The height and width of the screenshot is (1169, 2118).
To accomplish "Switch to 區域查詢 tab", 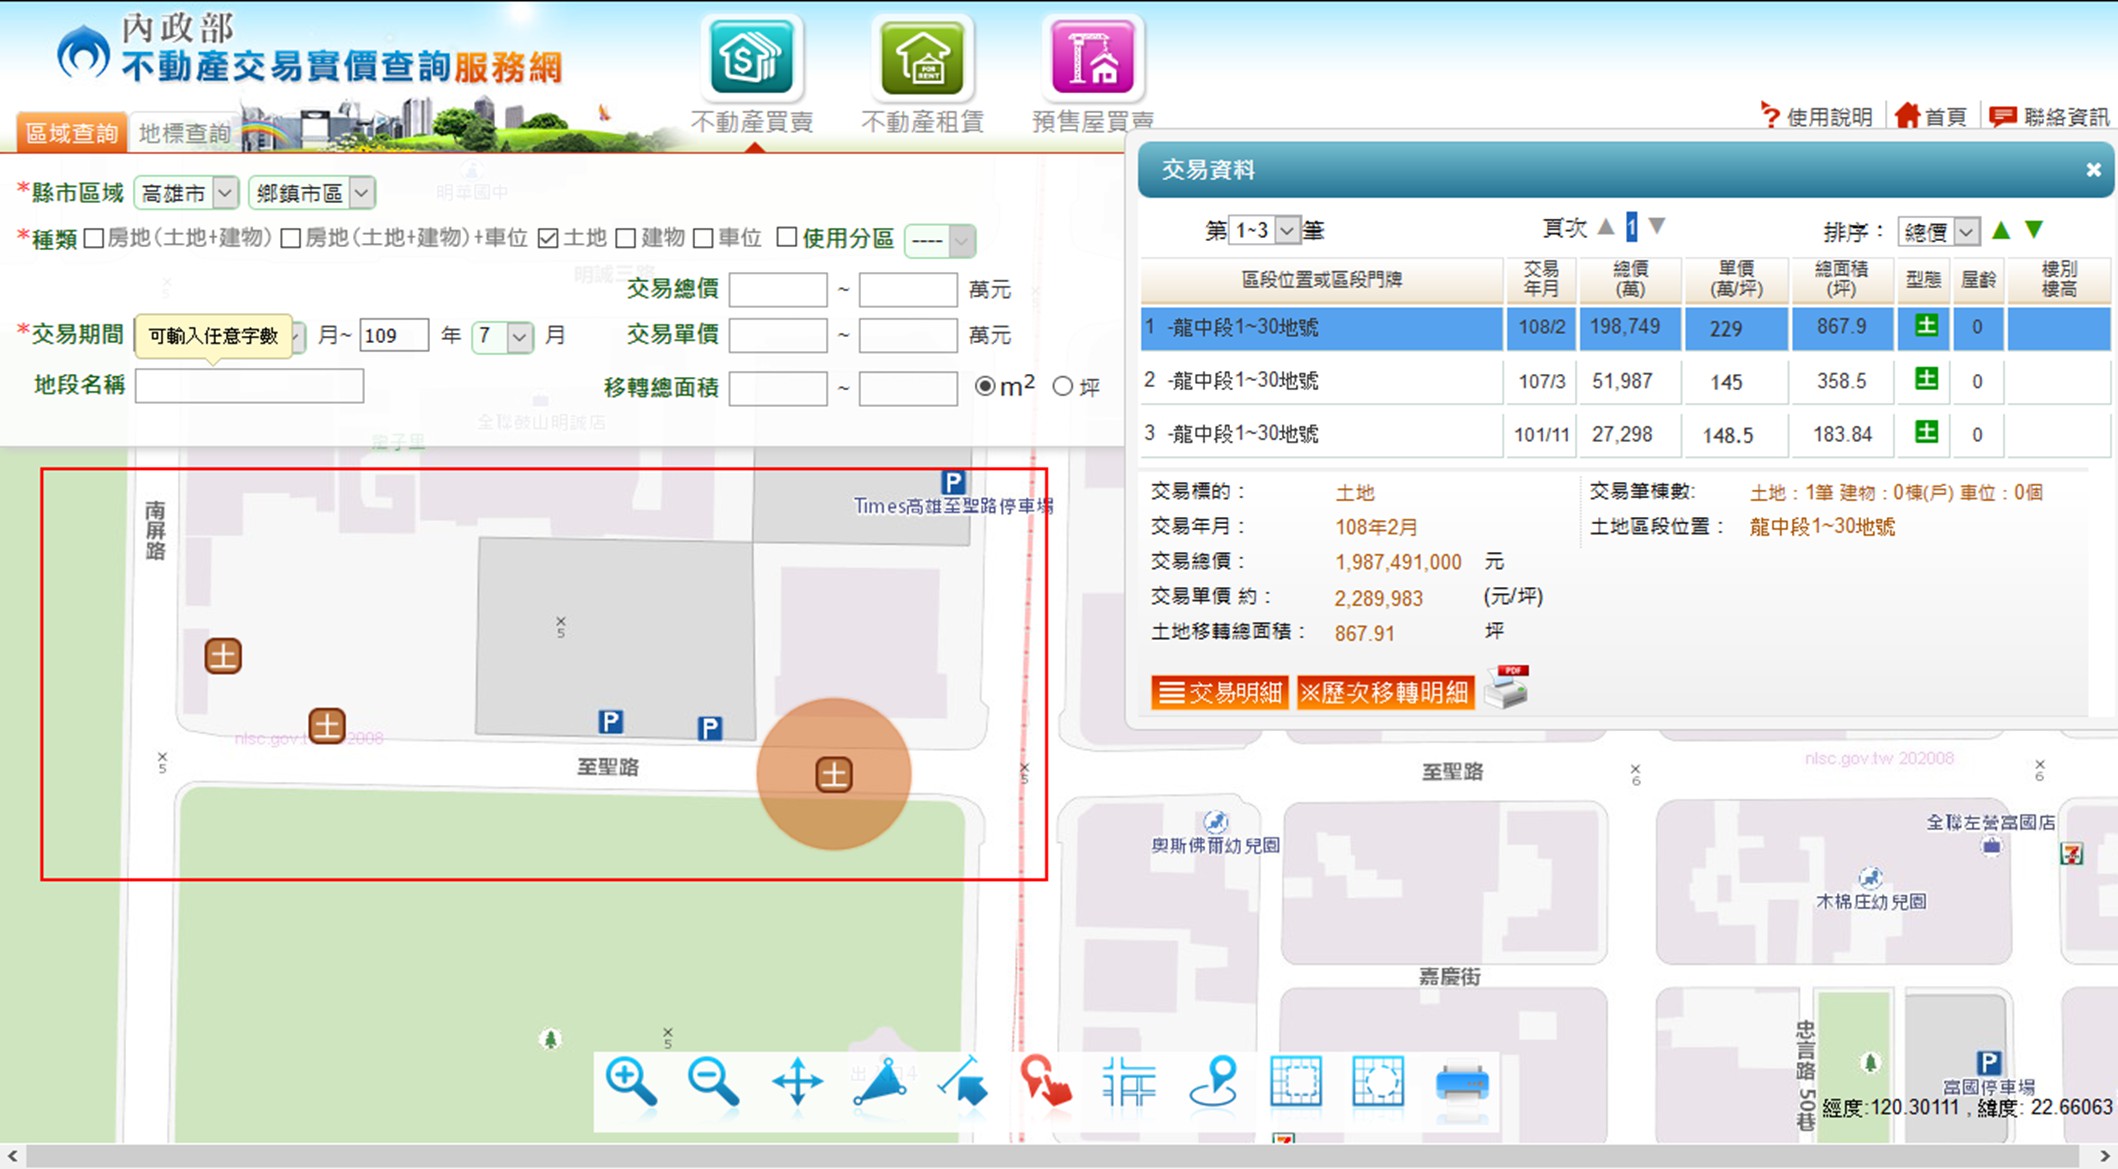I will [x=71, y=133].
